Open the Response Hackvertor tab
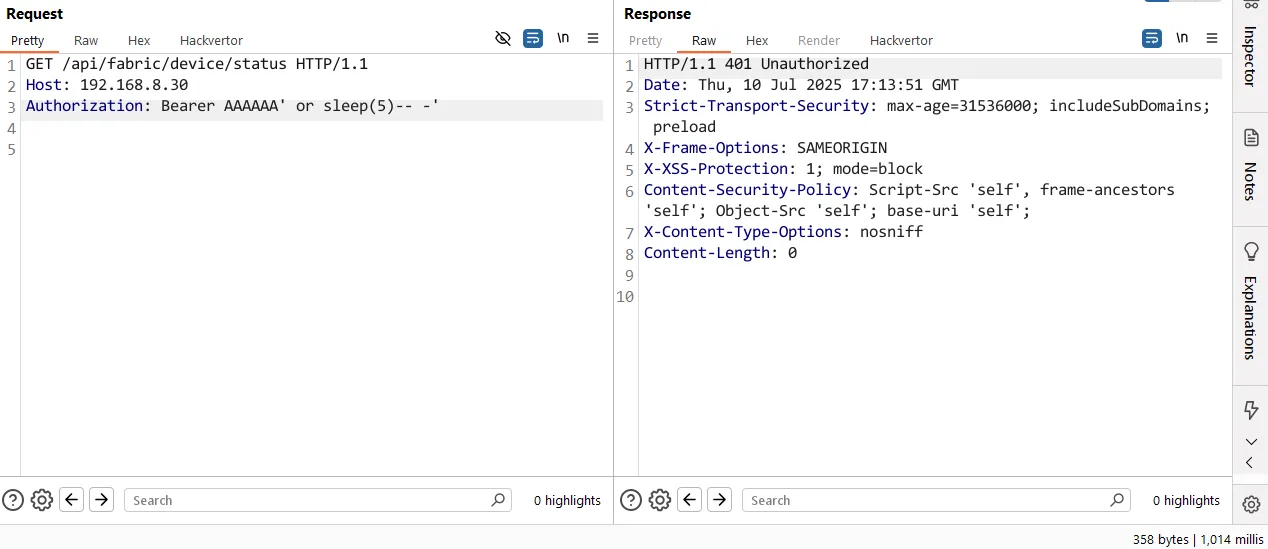 coord(901,40)
